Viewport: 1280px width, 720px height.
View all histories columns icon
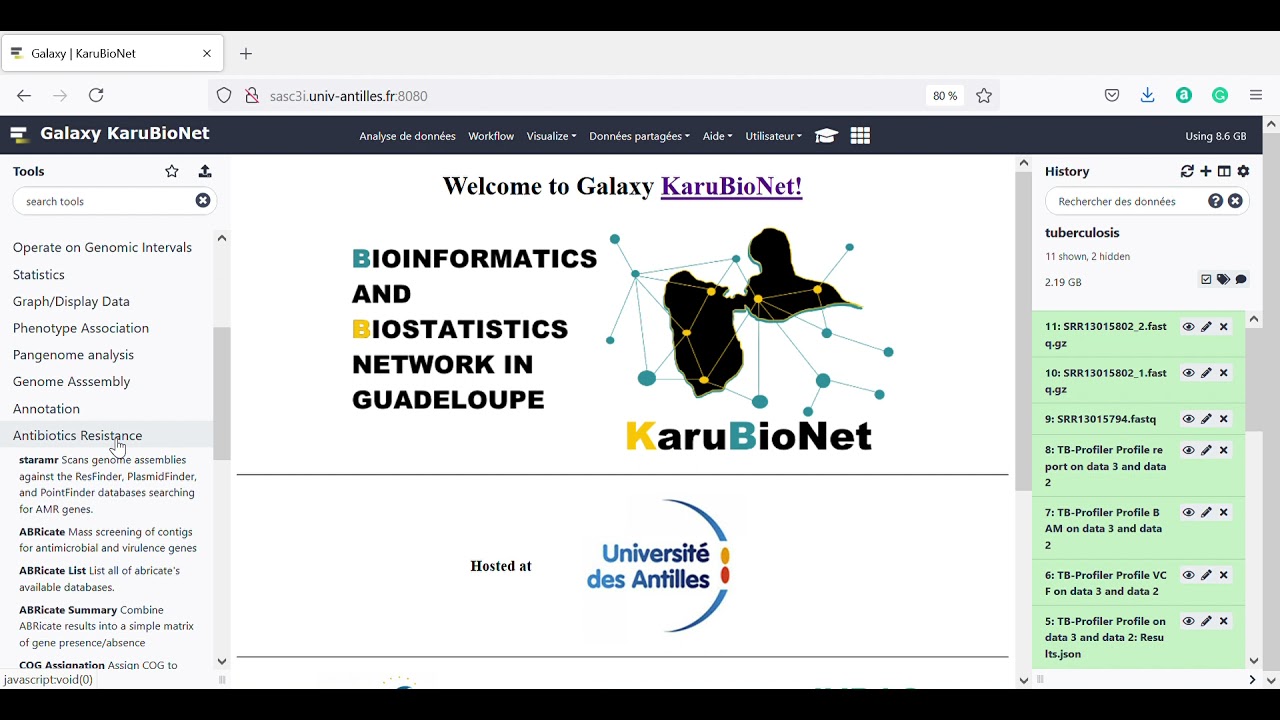coord(1224,171)
